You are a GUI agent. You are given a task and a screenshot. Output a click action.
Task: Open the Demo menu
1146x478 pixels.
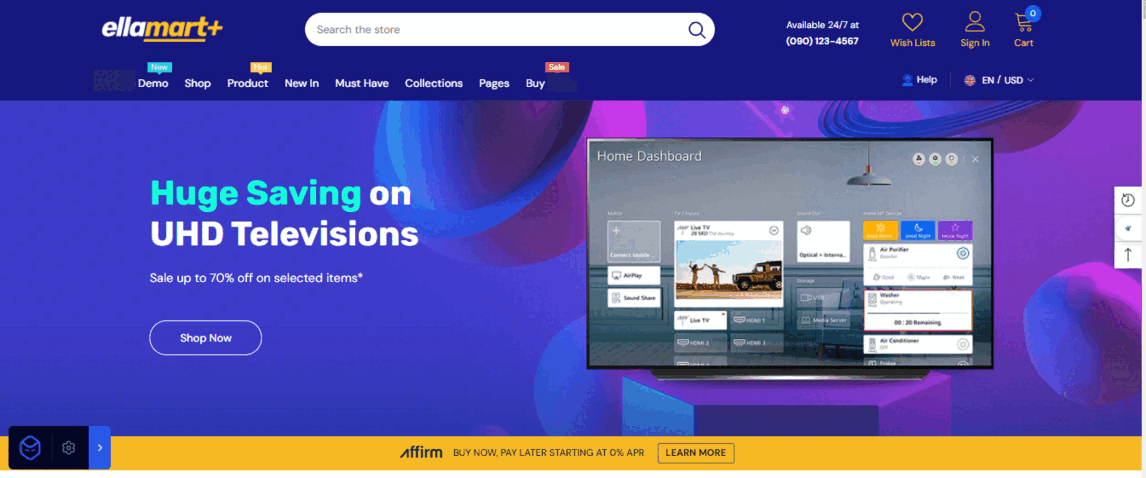[153, 83]
